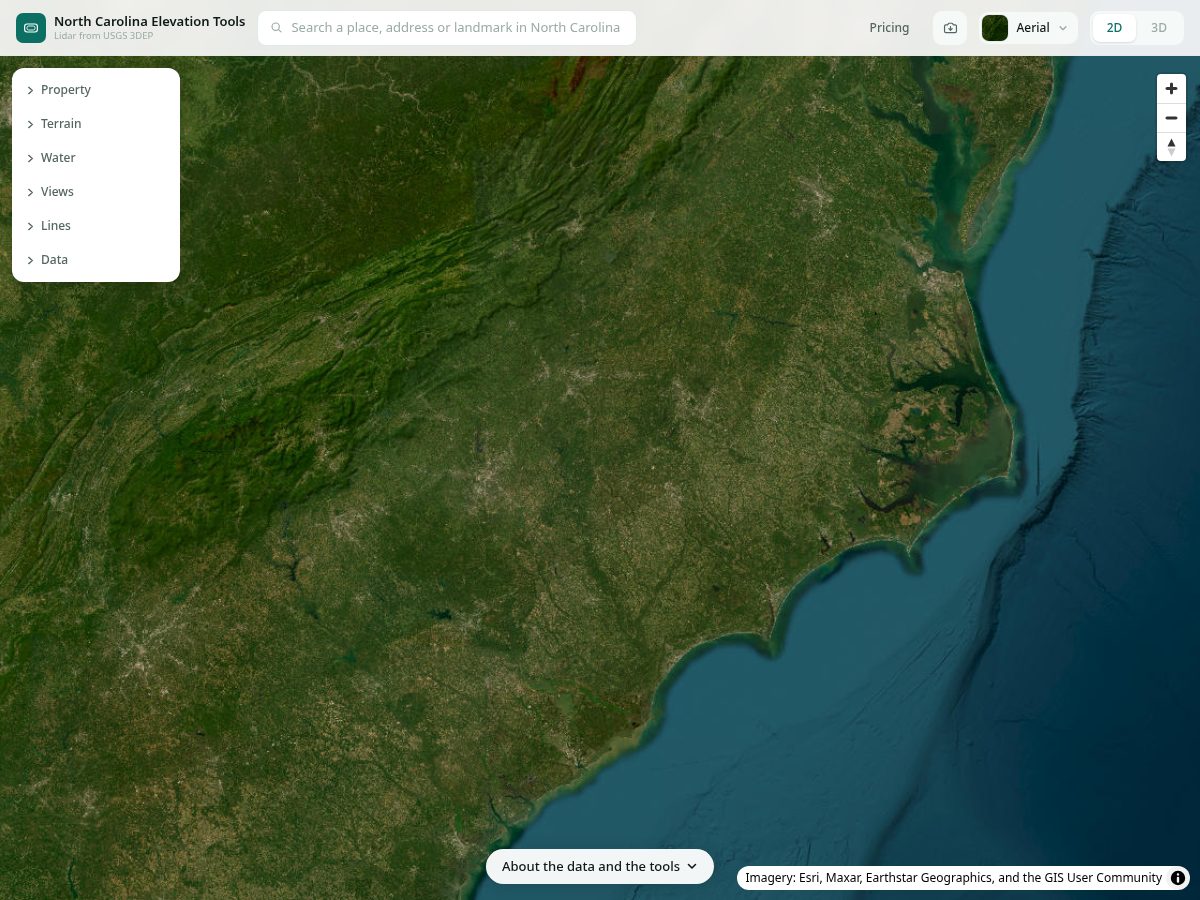Expand the Water section chevron
1200x900 pixels.
[30, 158]
